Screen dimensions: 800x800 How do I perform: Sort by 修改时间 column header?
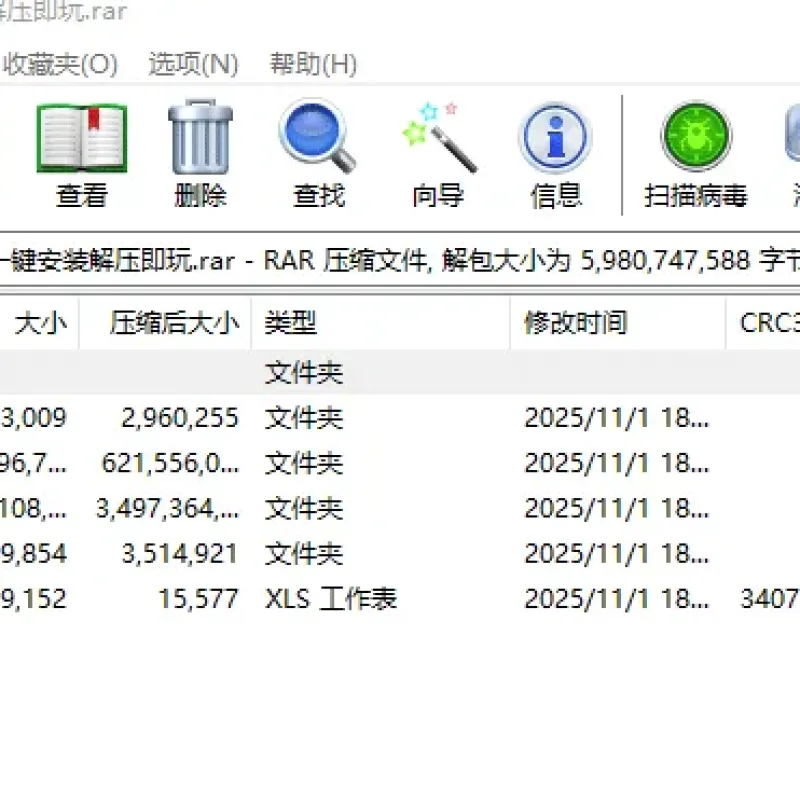618,323
